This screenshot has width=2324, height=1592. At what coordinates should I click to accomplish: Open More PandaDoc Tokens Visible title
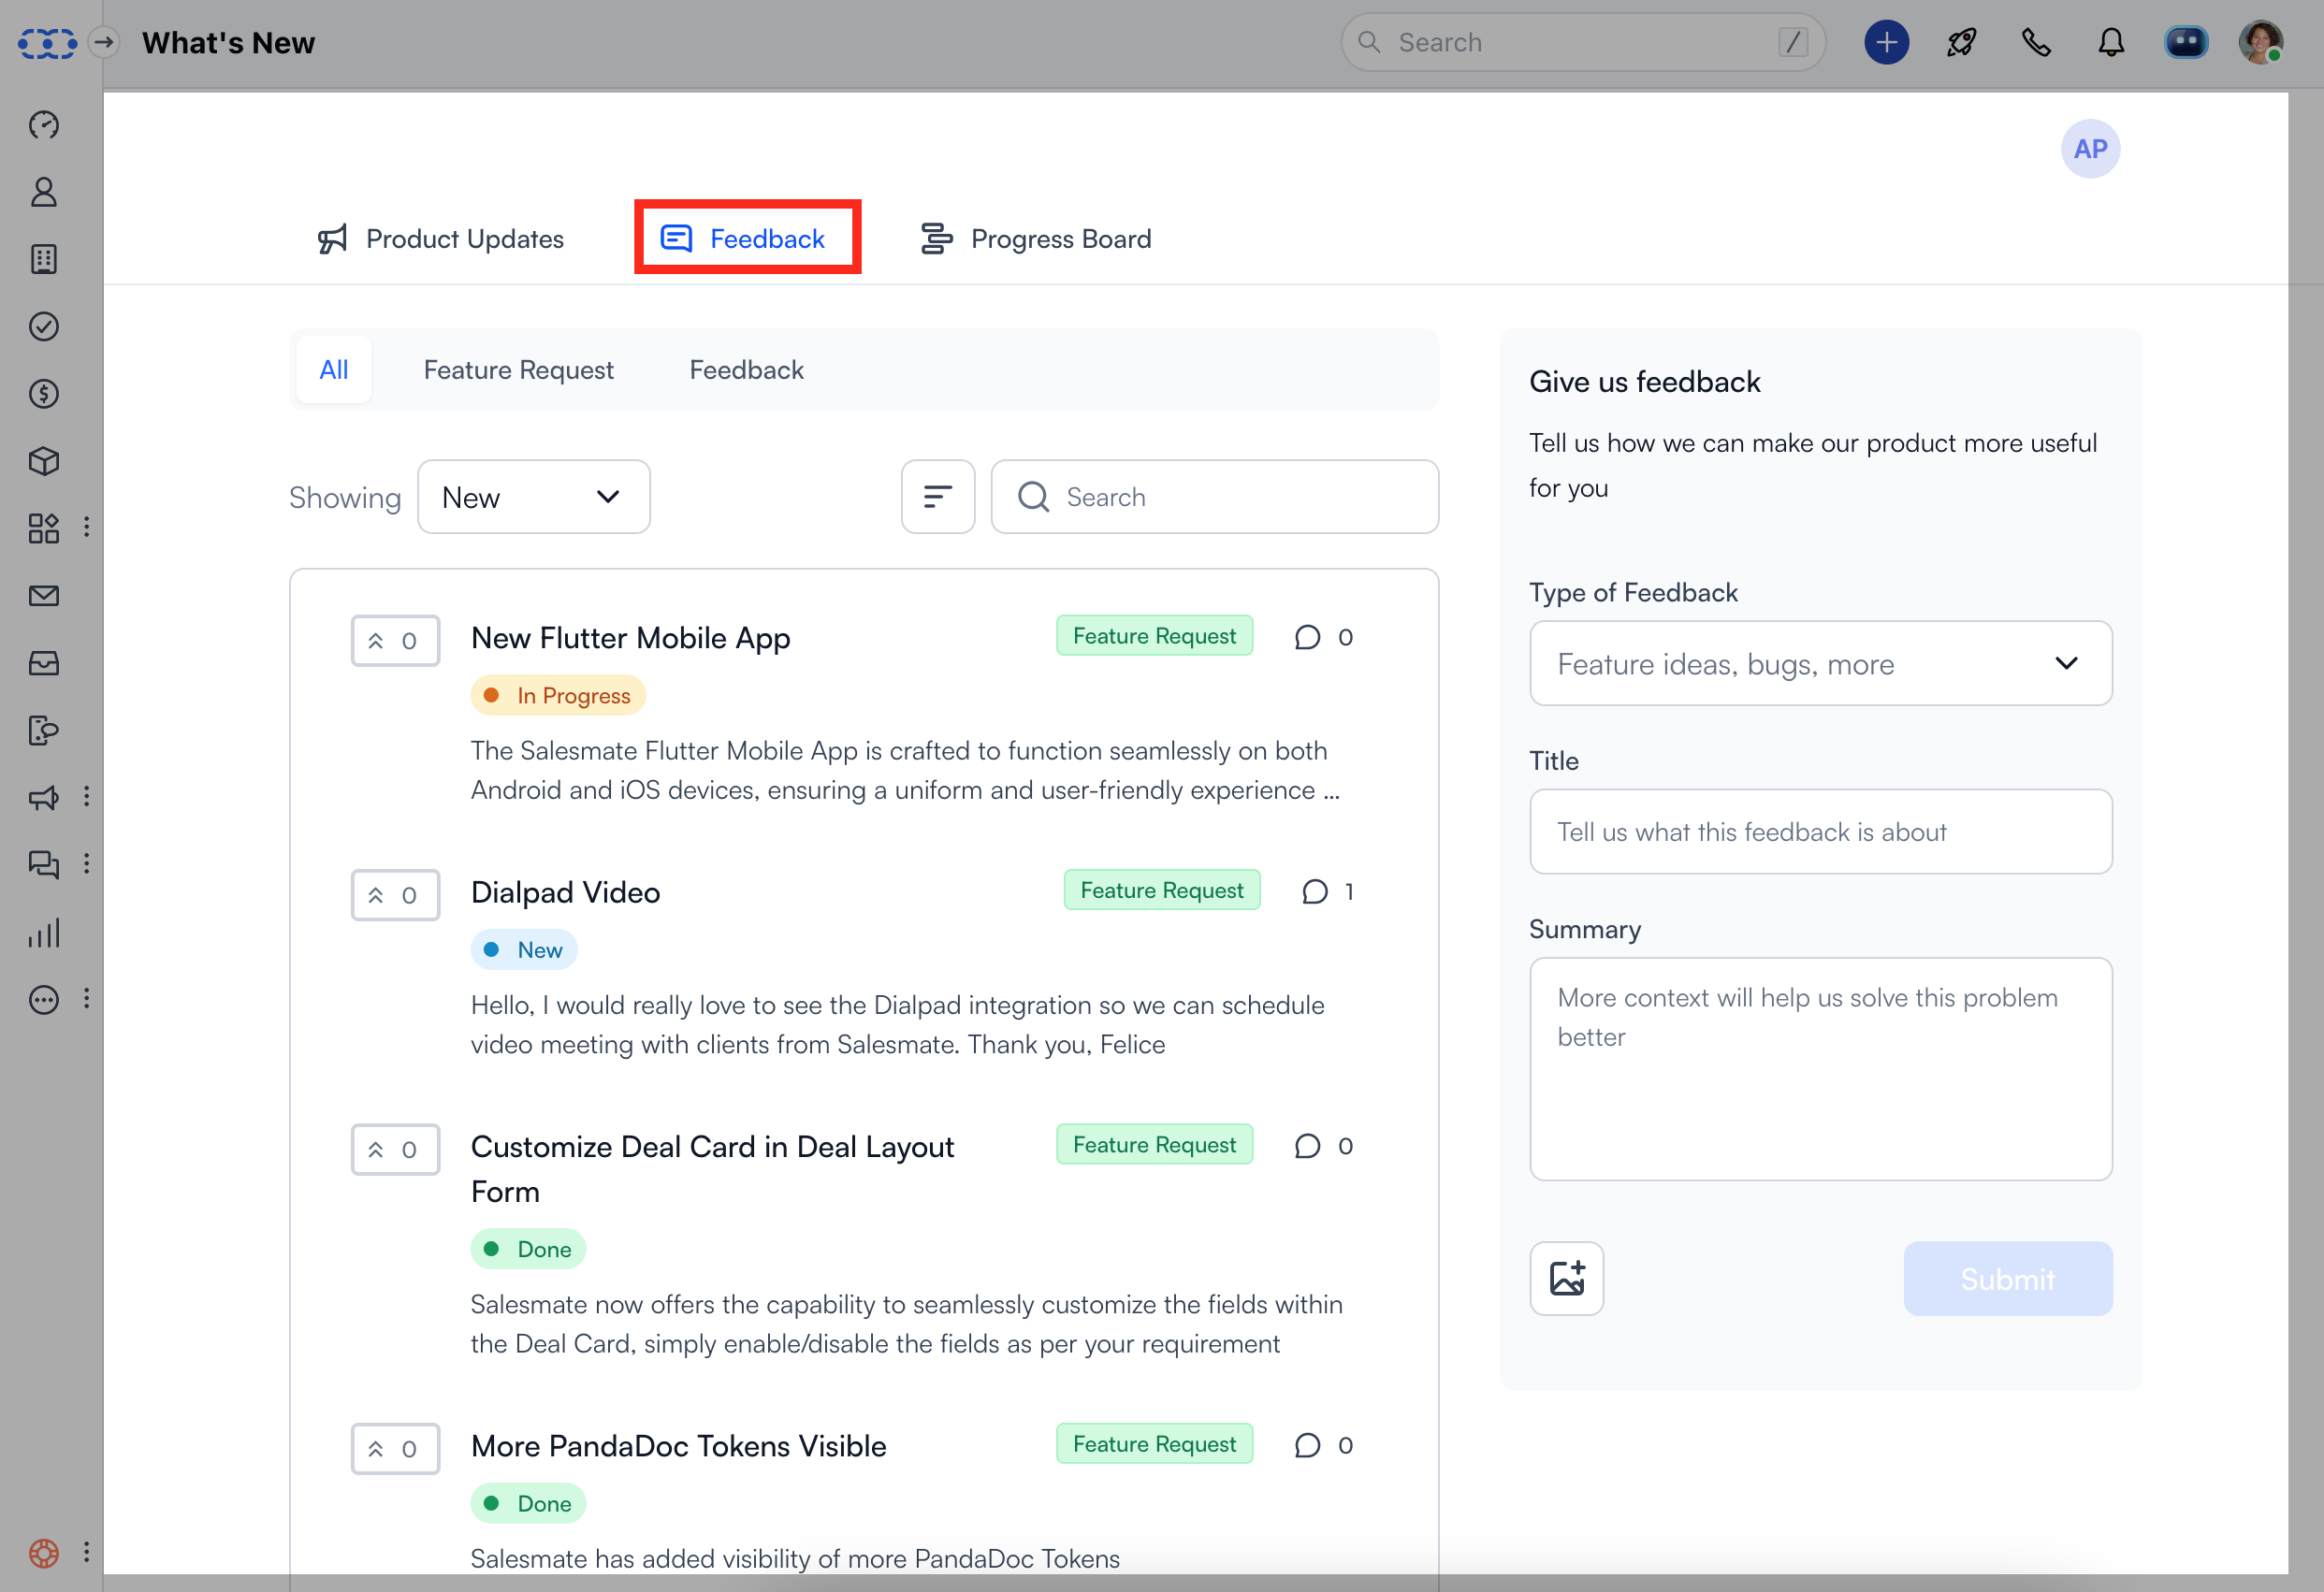pyautogui.click(x=678, y=1447)
